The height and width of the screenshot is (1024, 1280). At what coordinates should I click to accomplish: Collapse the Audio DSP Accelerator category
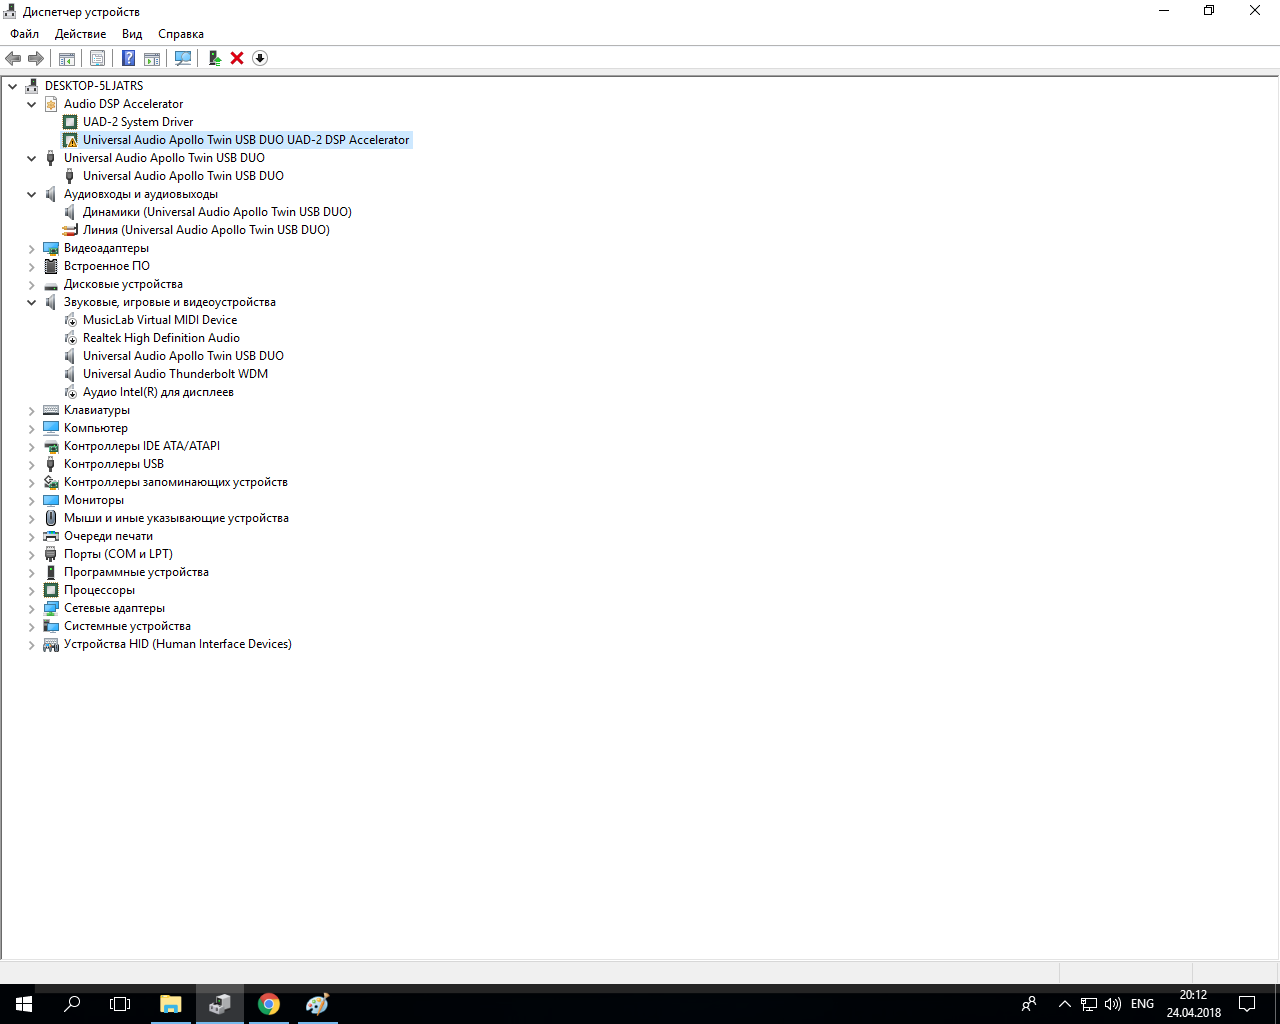[32, 104]
